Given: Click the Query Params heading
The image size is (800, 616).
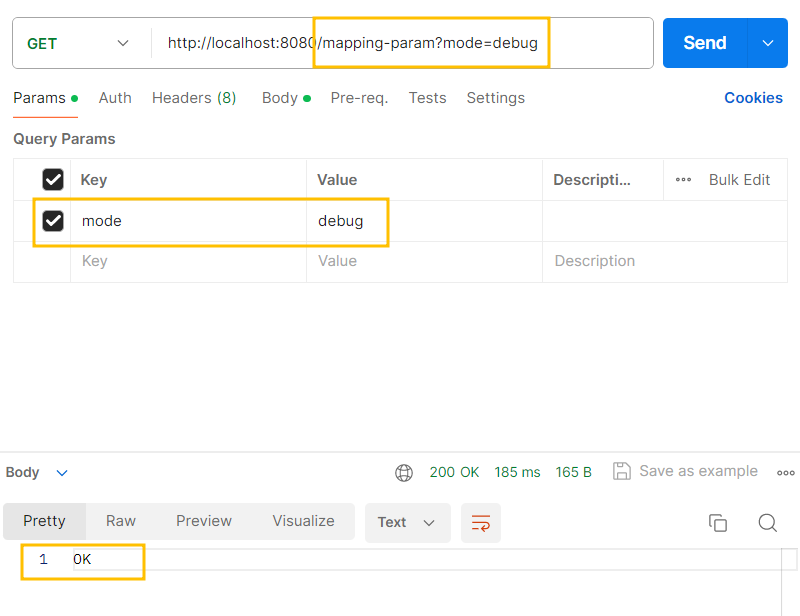Looking at the screenshot, I should pyautogui.click(x=64, y=139).
